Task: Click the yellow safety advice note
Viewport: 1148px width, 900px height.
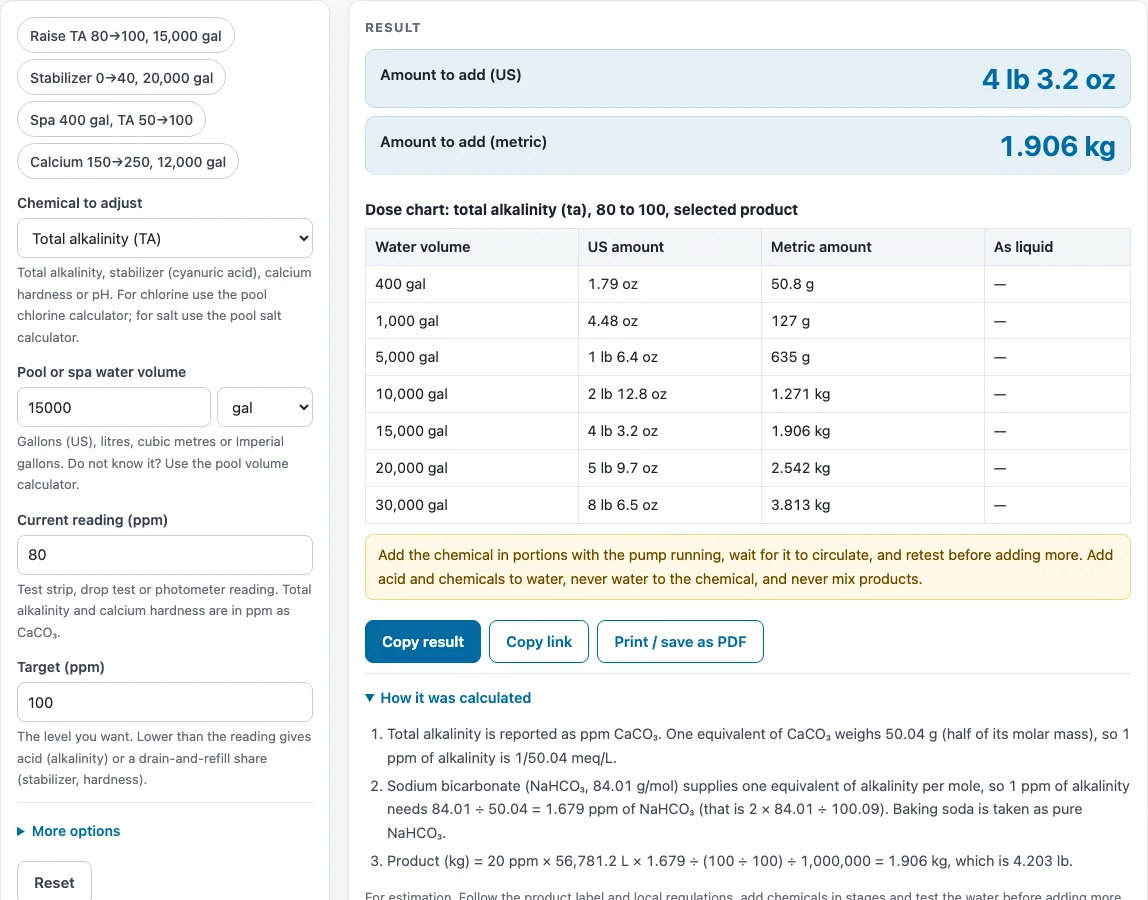Action: (x=748, y=567)
